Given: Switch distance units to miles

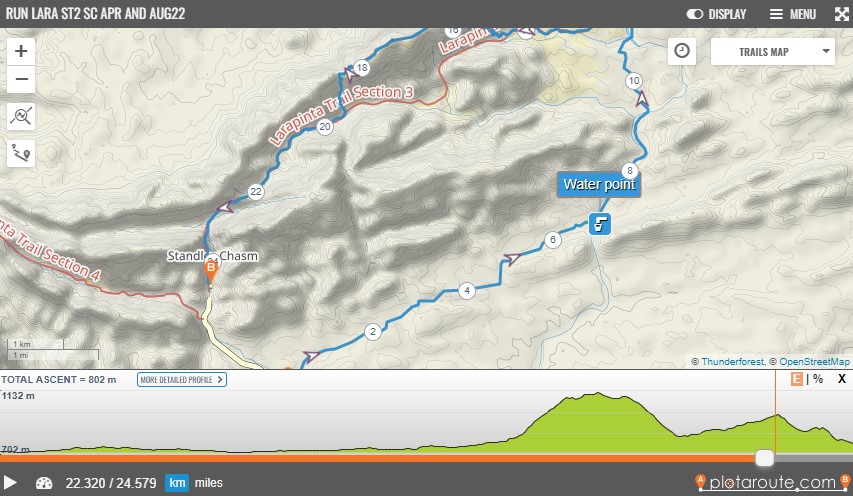Looking at the screenshot, I should (208, 483).
